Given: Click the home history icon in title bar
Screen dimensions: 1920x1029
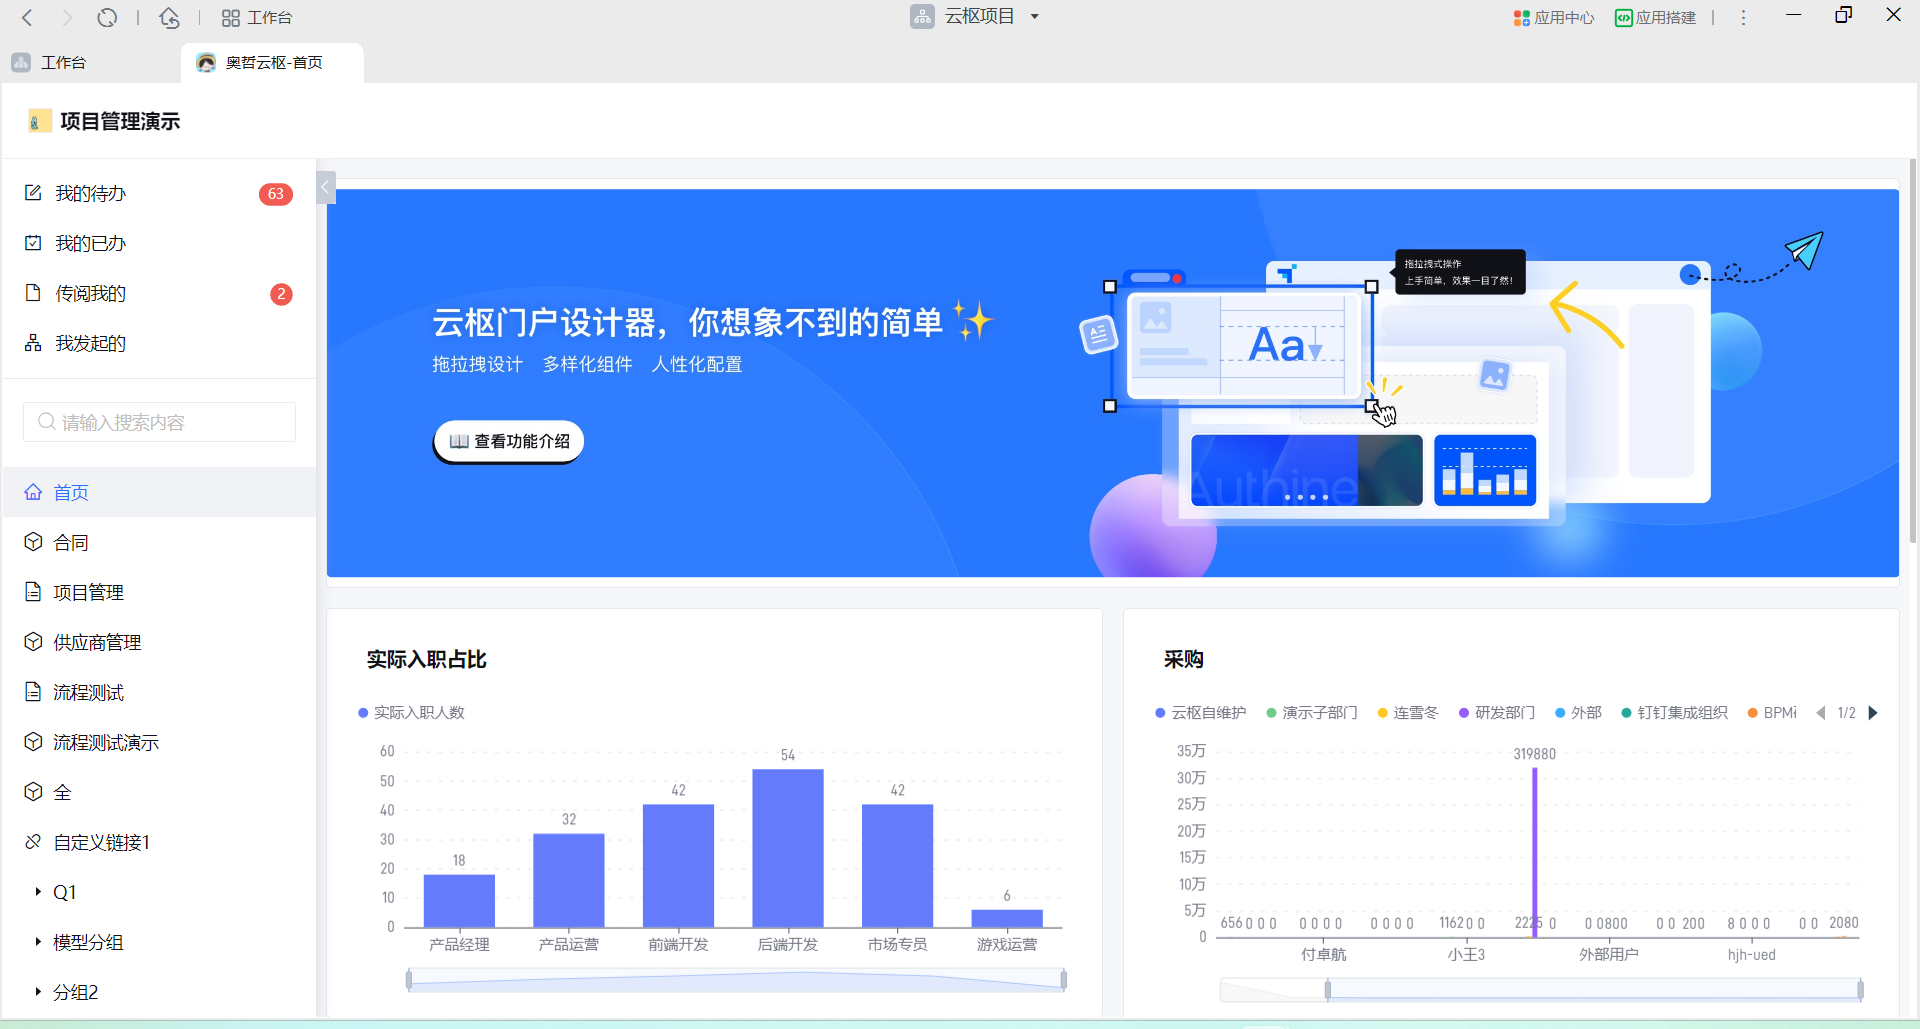Looking at the screenshot, I should [x=170, y=17].
